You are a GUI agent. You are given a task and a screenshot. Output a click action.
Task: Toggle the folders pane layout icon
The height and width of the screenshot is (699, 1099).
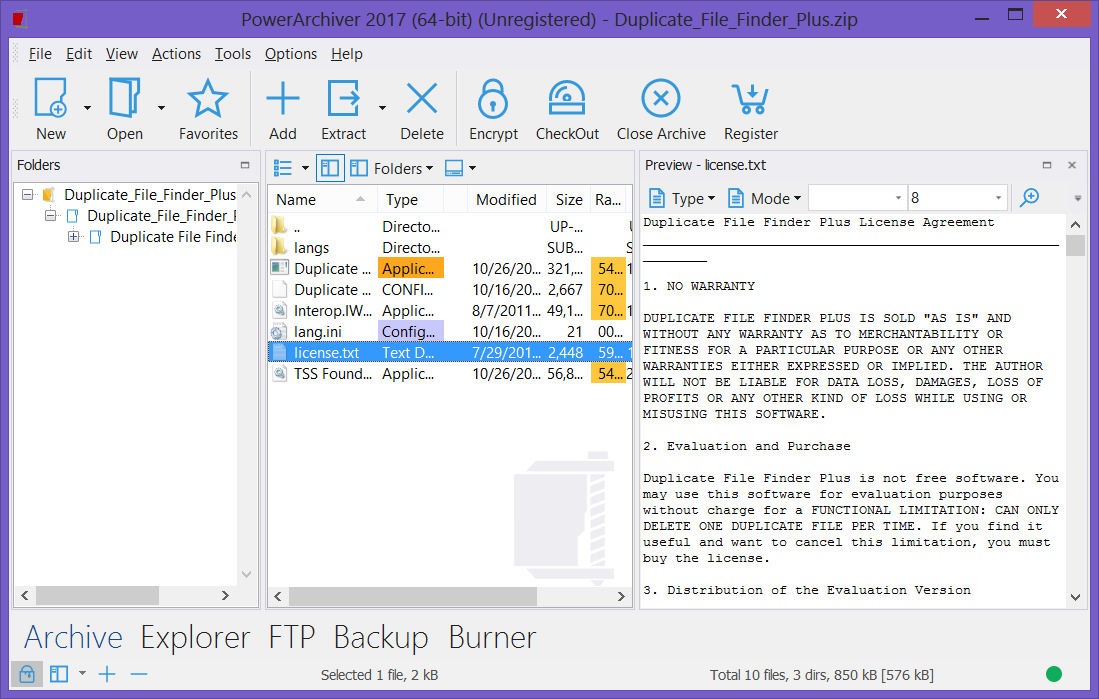[x=330, y=168]
